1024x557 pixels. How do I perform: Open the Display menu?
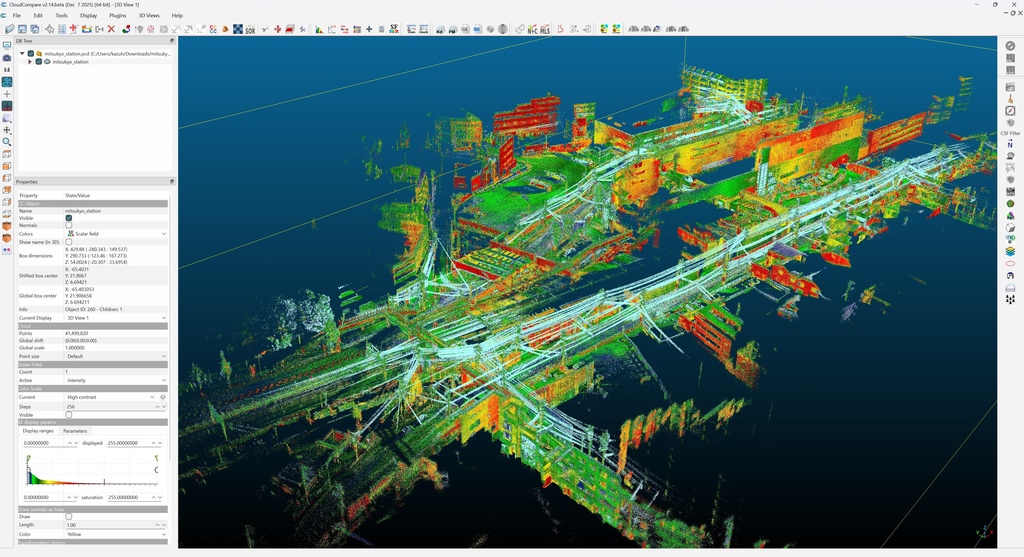pos(88,15)
